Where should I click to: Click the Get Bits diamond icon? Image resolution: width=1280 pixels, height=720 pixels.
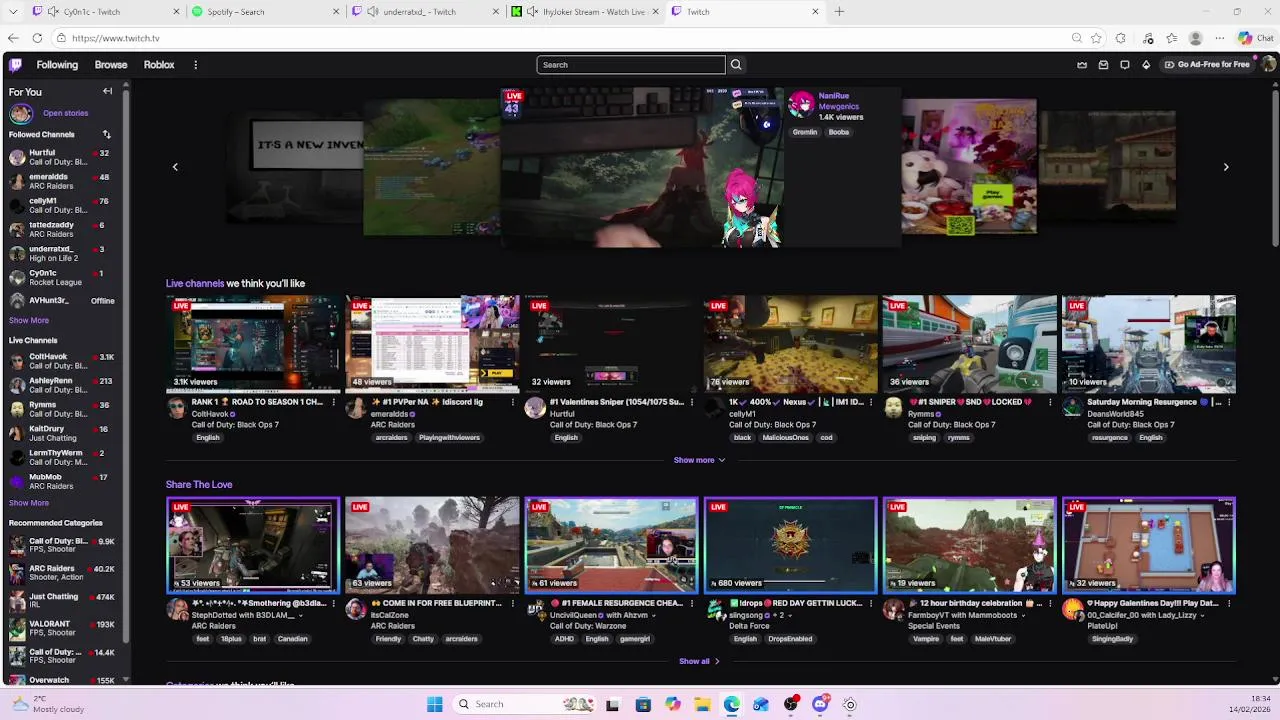pyautogui.click(x=1146, y=65)
